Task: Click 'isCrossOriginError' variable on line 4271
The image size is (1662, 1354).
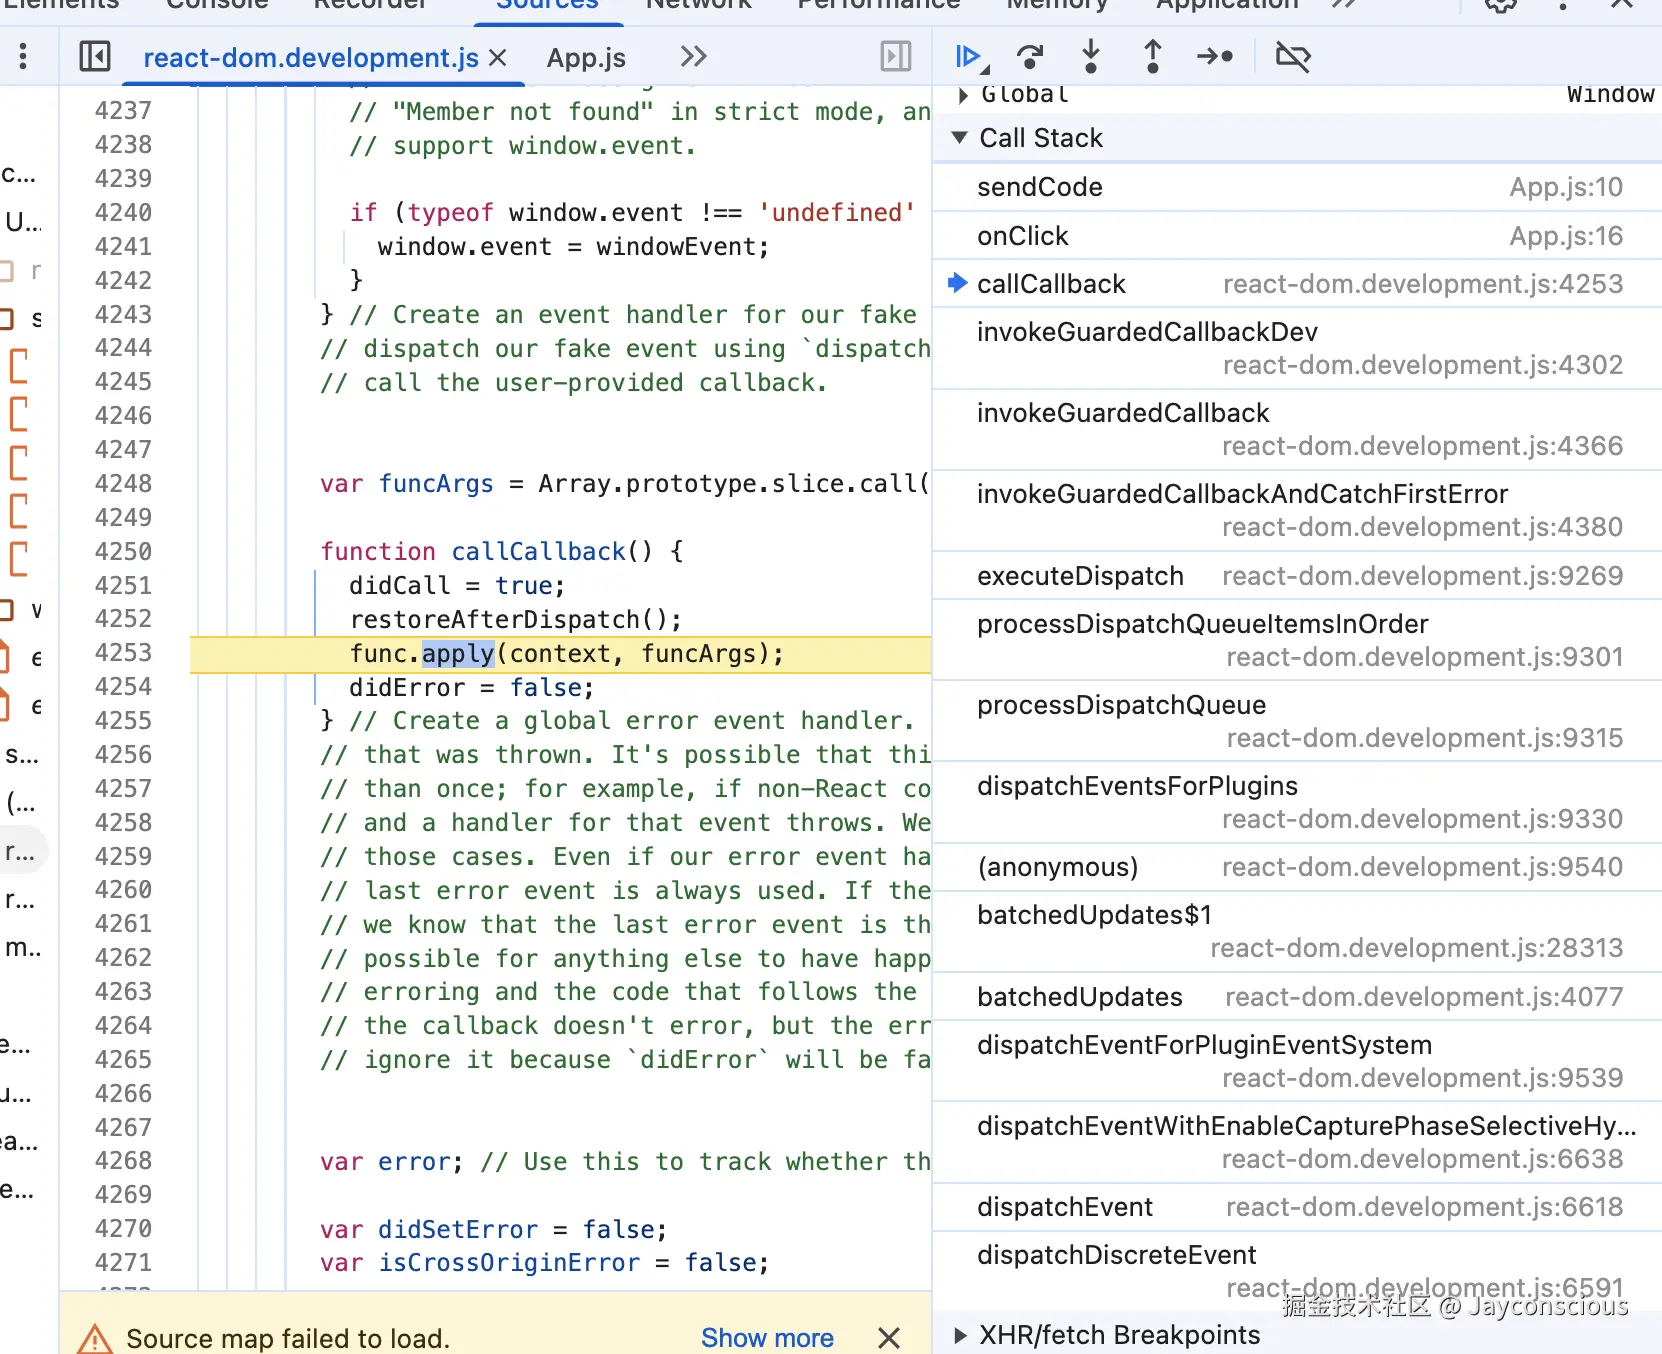Action: tap(509, 1264)
